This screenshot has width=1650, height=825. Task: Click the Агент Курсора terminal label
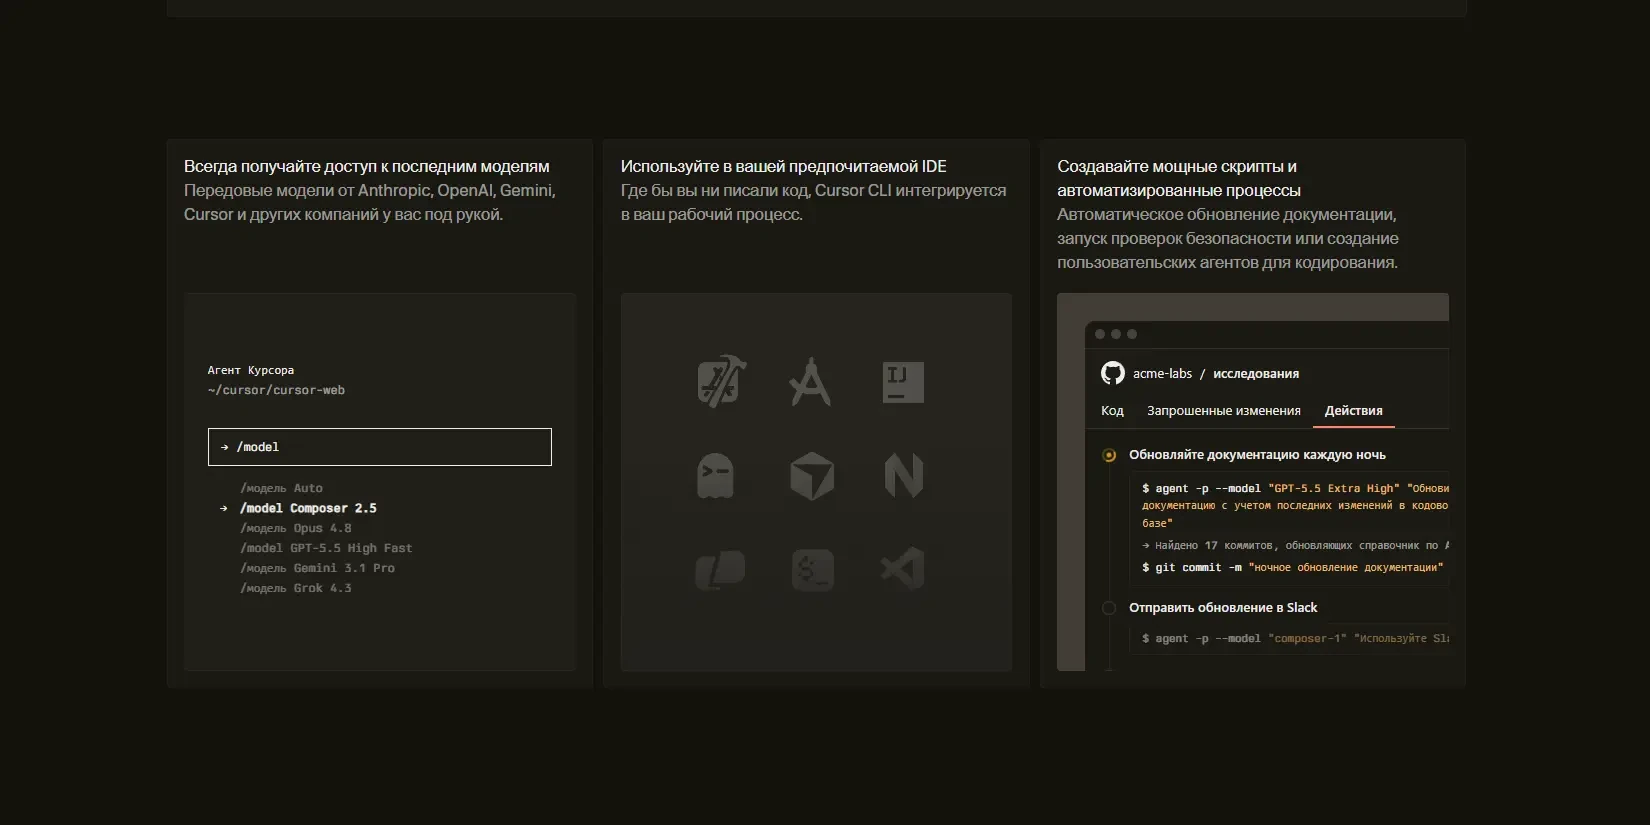[x=251, y=370]
